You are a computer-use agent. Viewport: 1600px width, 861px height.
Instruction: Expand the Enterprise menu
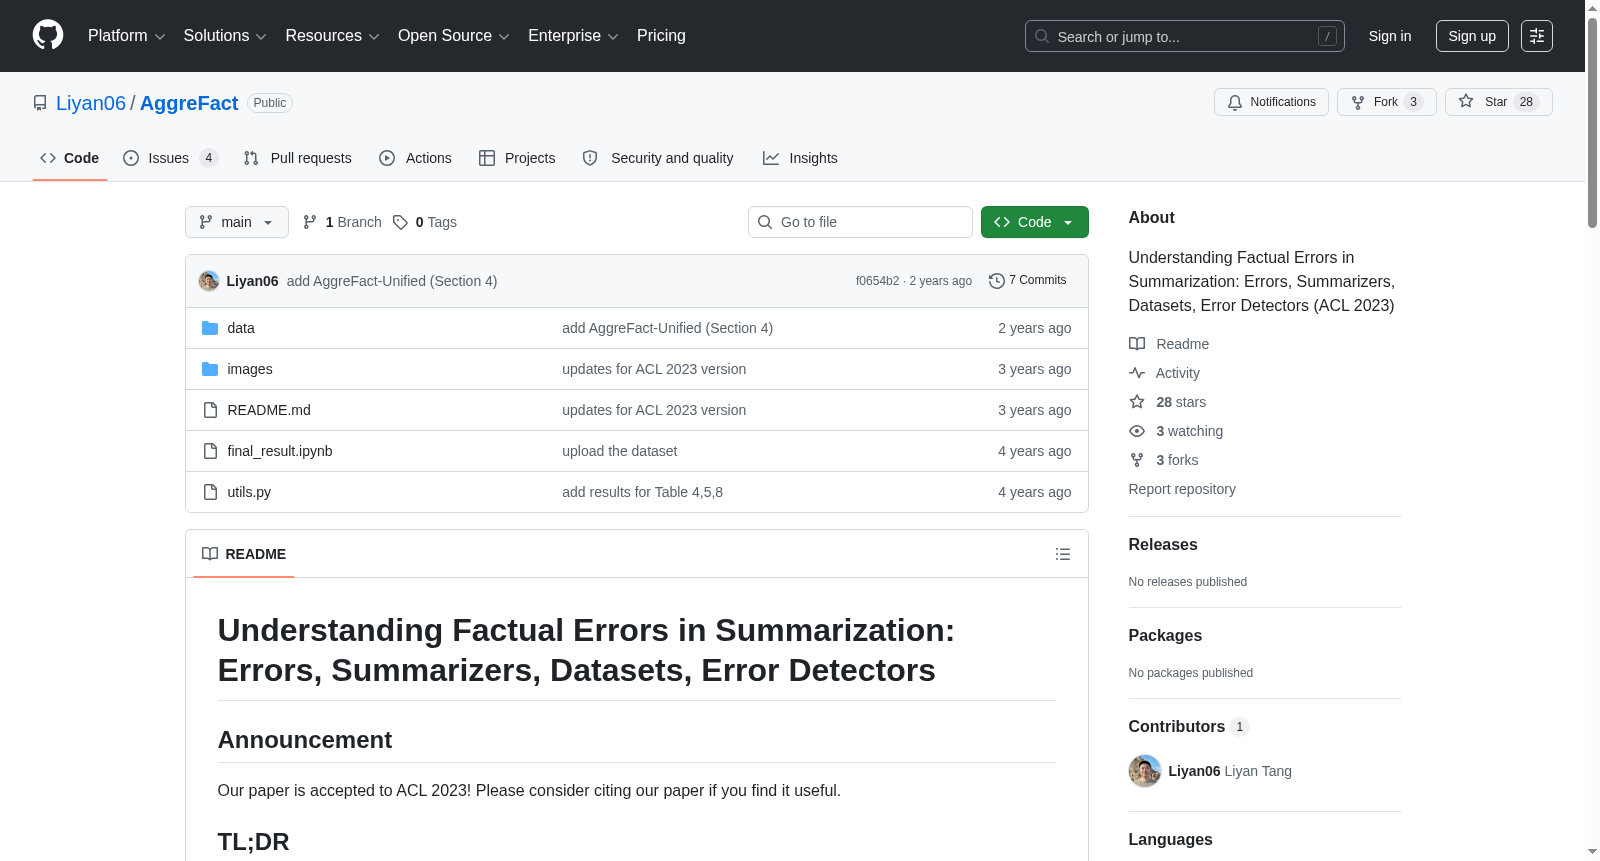[573, 36]
